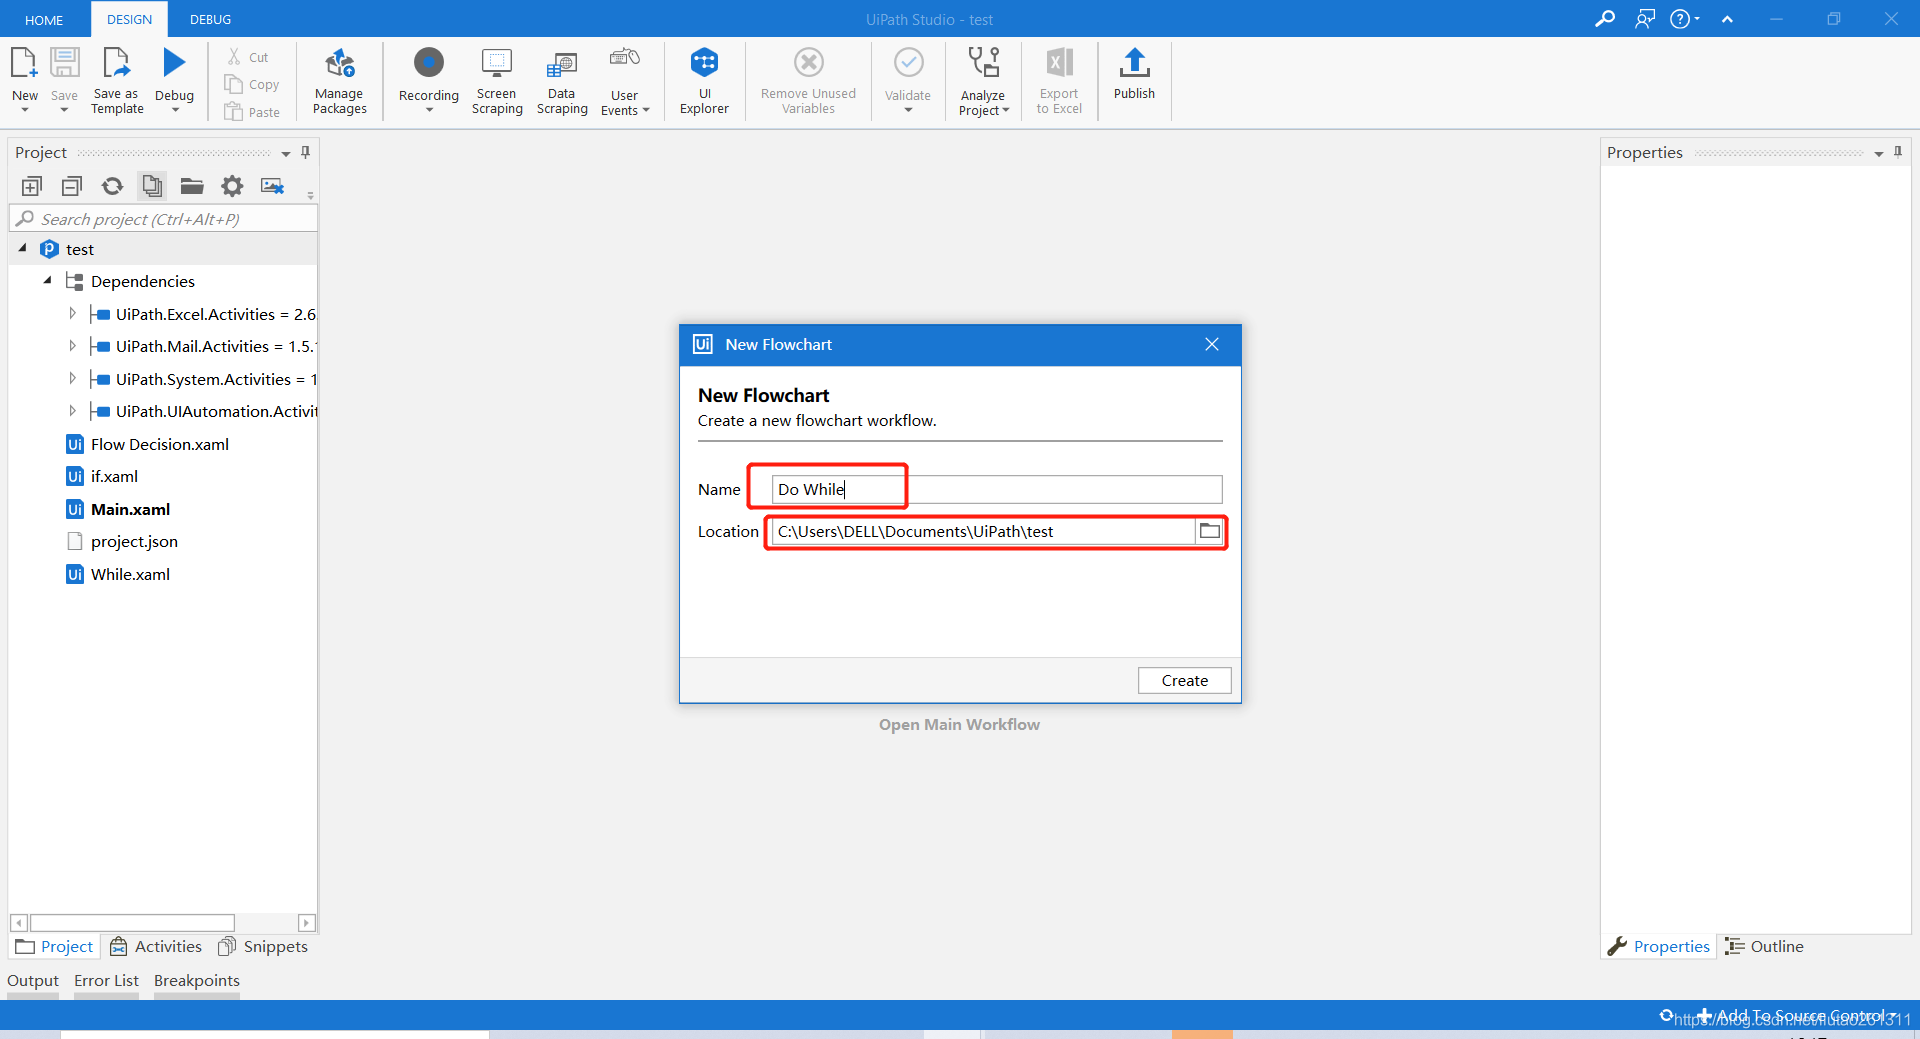Pin the Project panel
The width and height of the screenshot is (1920, 1039).
pos(305,152)
